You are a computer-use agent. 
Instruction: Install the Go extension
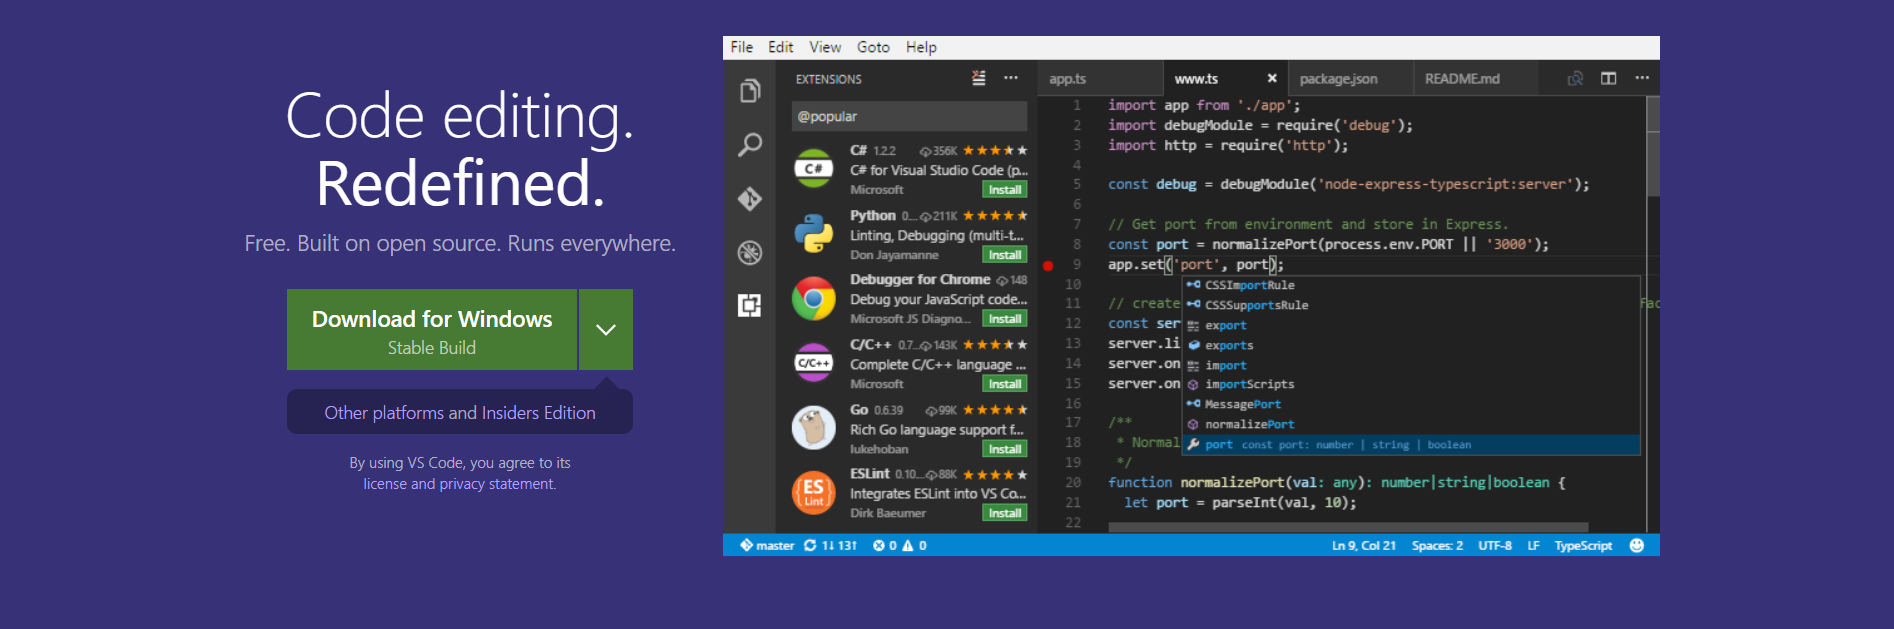pyautogui.click(x=1005, y=449)
